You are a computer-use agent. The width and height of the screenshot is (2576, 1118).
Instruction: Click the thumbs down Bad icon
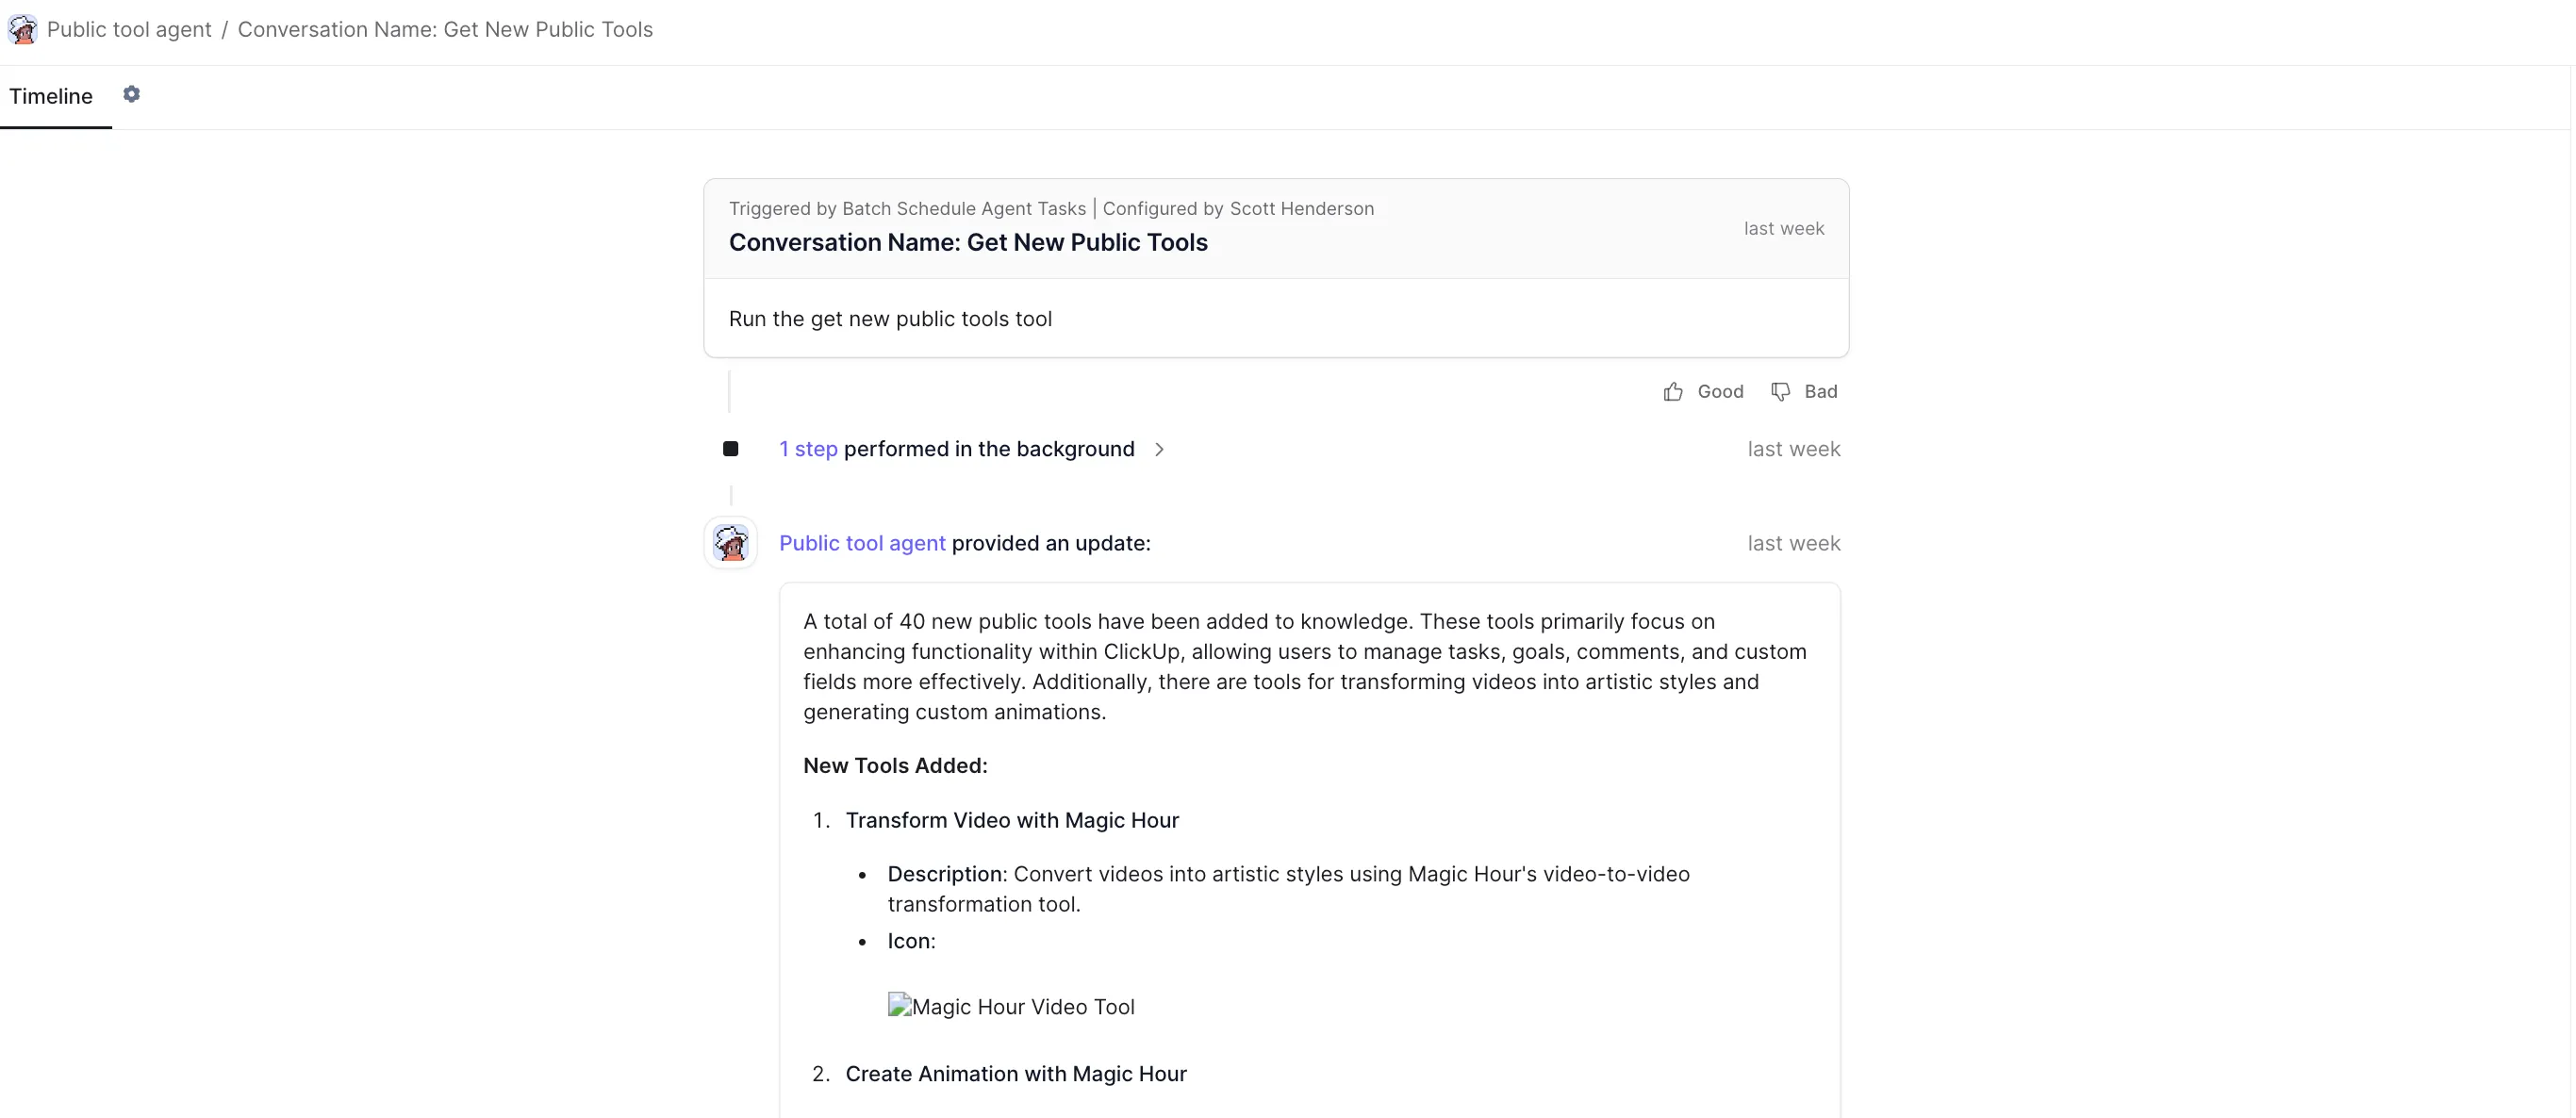click(1780, 392)
